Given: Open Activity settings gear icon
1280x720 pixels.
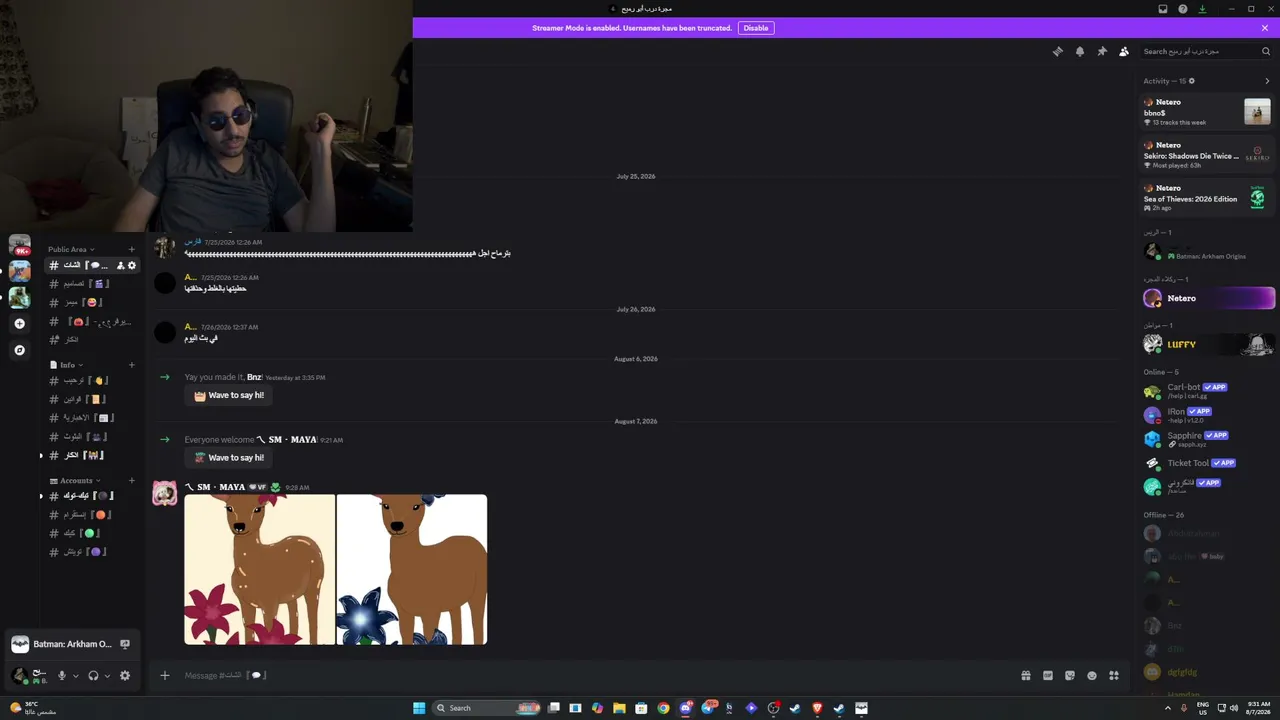Looking at the screenshot, I should (1192, 81).
